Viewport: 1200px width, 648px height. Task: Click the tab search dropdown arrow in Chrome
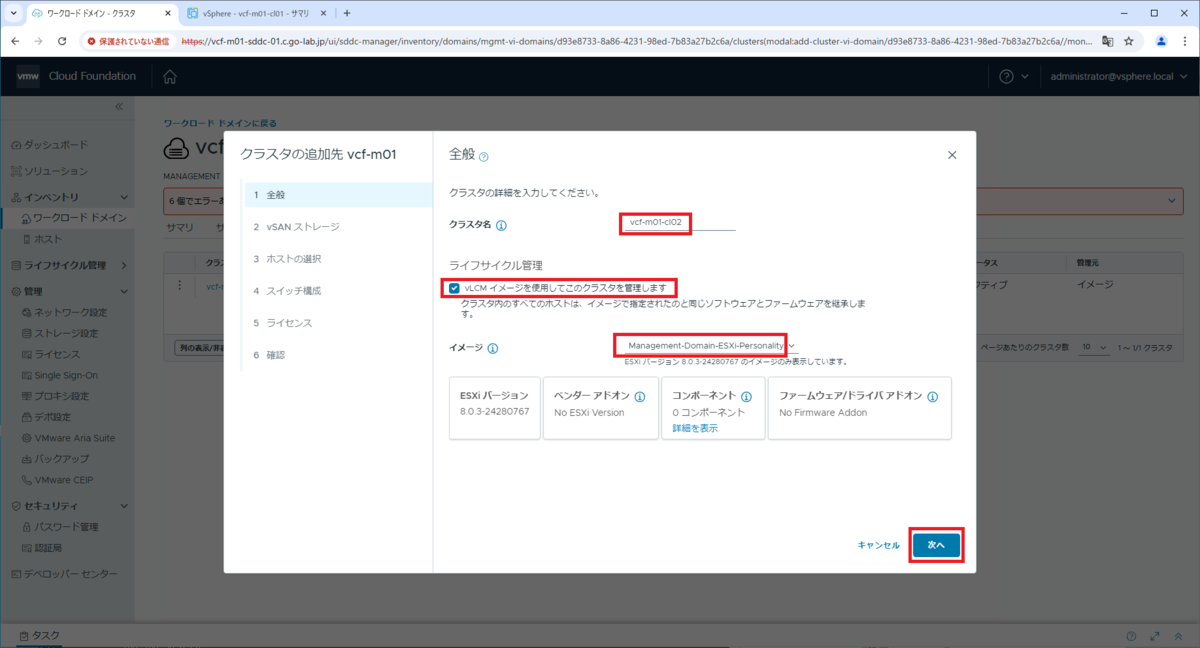13,13
